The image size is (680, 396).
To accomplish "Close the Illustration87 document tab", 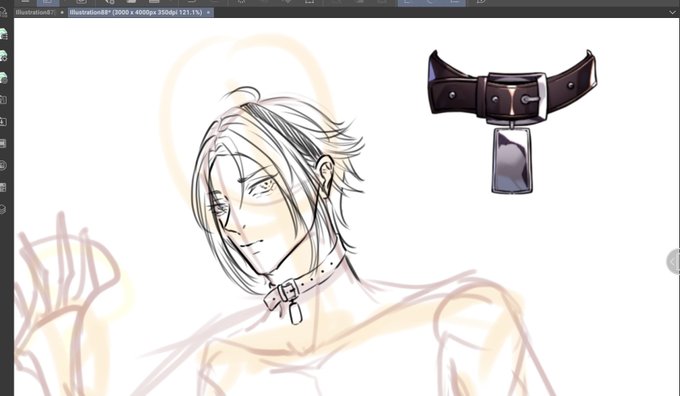I will 62,13.
